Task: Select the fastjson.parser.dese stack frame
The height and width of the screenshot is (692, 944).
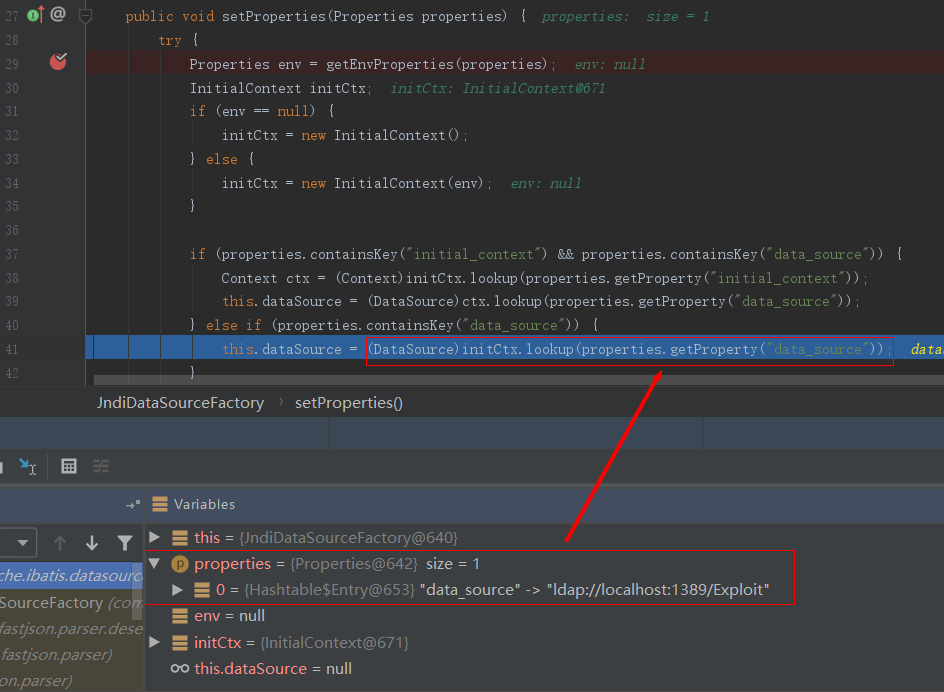Action: point(70,629)
